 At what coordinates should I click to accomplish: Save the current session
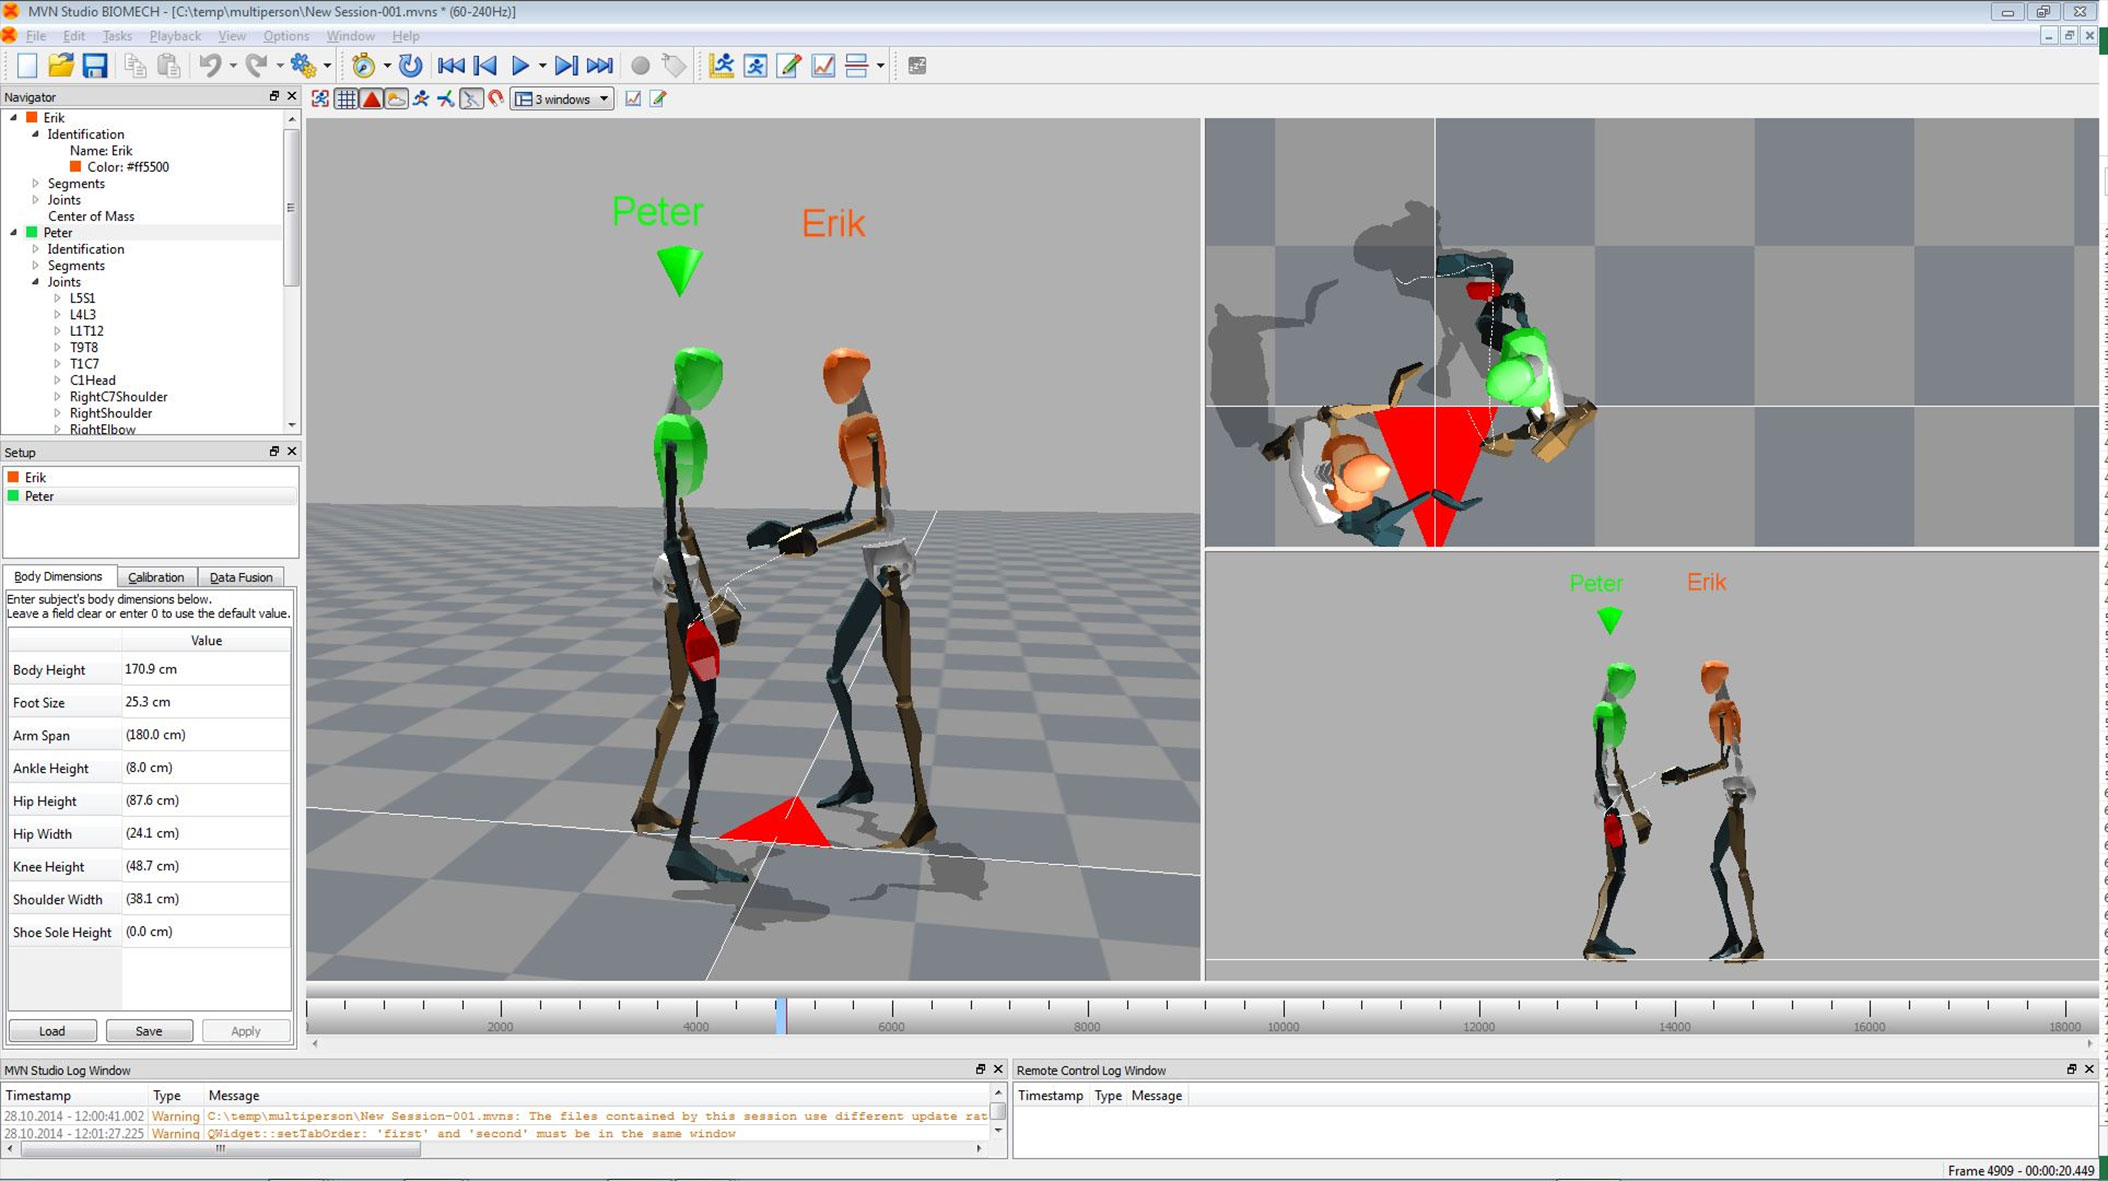[x=95, y=65]
